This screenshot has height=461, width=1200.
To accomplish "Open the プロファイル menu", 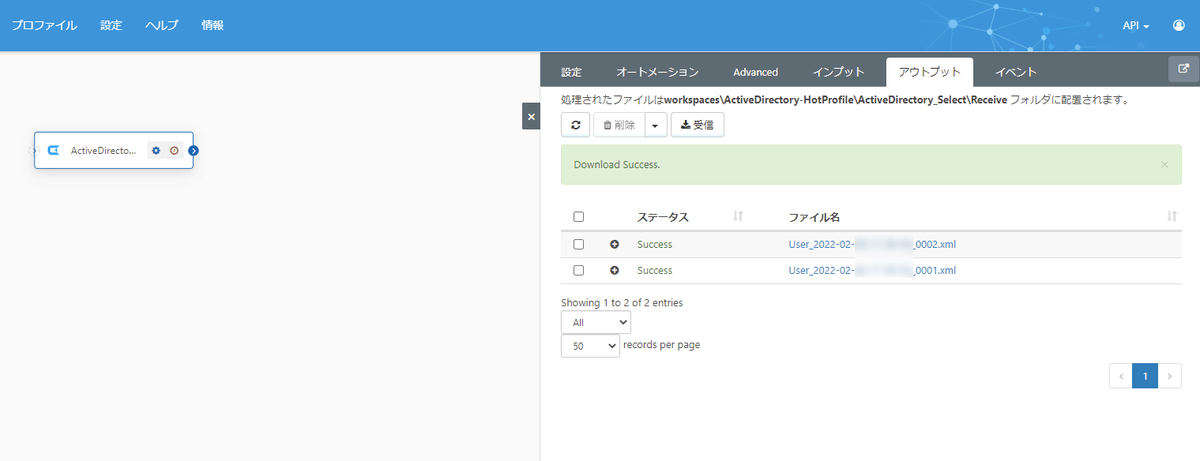I will (x=44, y=25).
